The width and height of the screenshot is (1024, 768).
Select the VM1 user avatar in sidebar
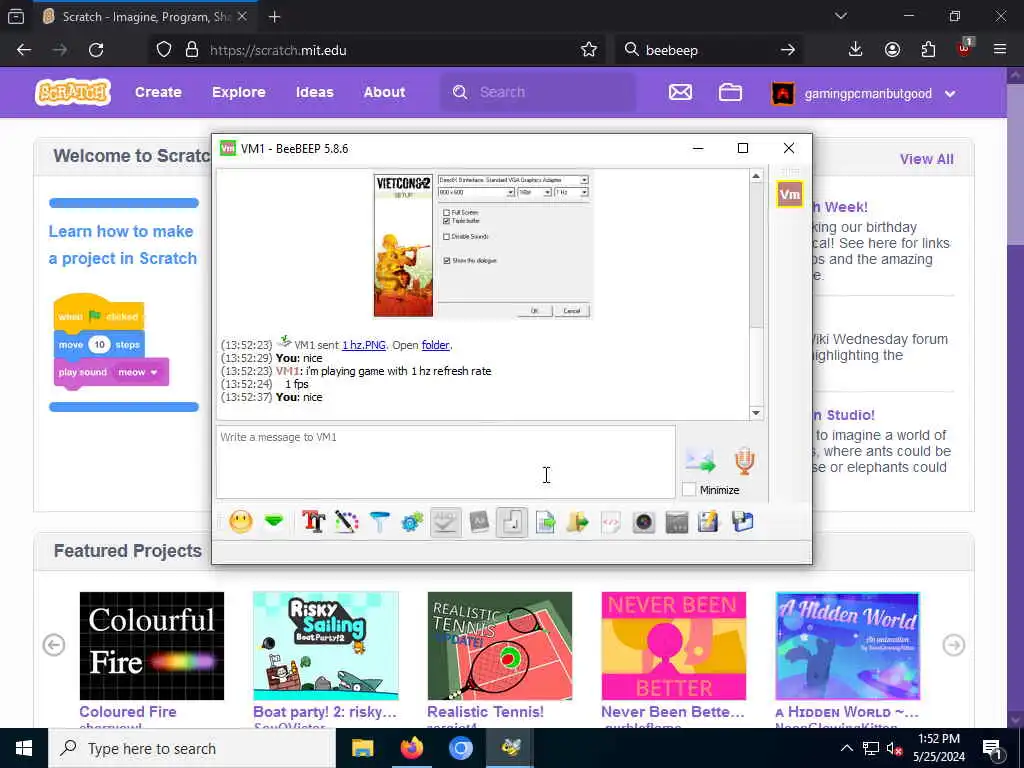pos(790,194)
